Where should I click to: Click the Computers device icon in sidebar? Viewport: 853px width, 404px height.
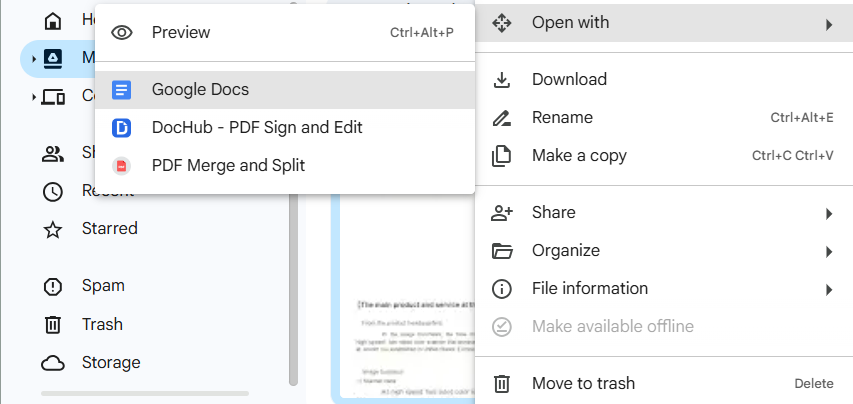coord(53,97)
